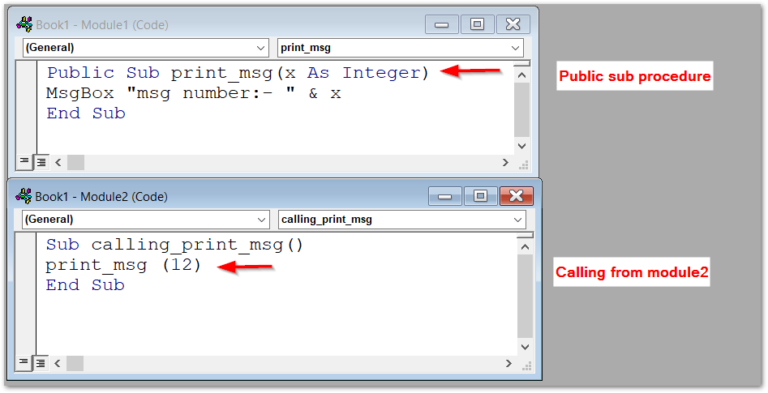Close the Module2 code window
This screenshot has height=393, width=768.
click(516, 196)
